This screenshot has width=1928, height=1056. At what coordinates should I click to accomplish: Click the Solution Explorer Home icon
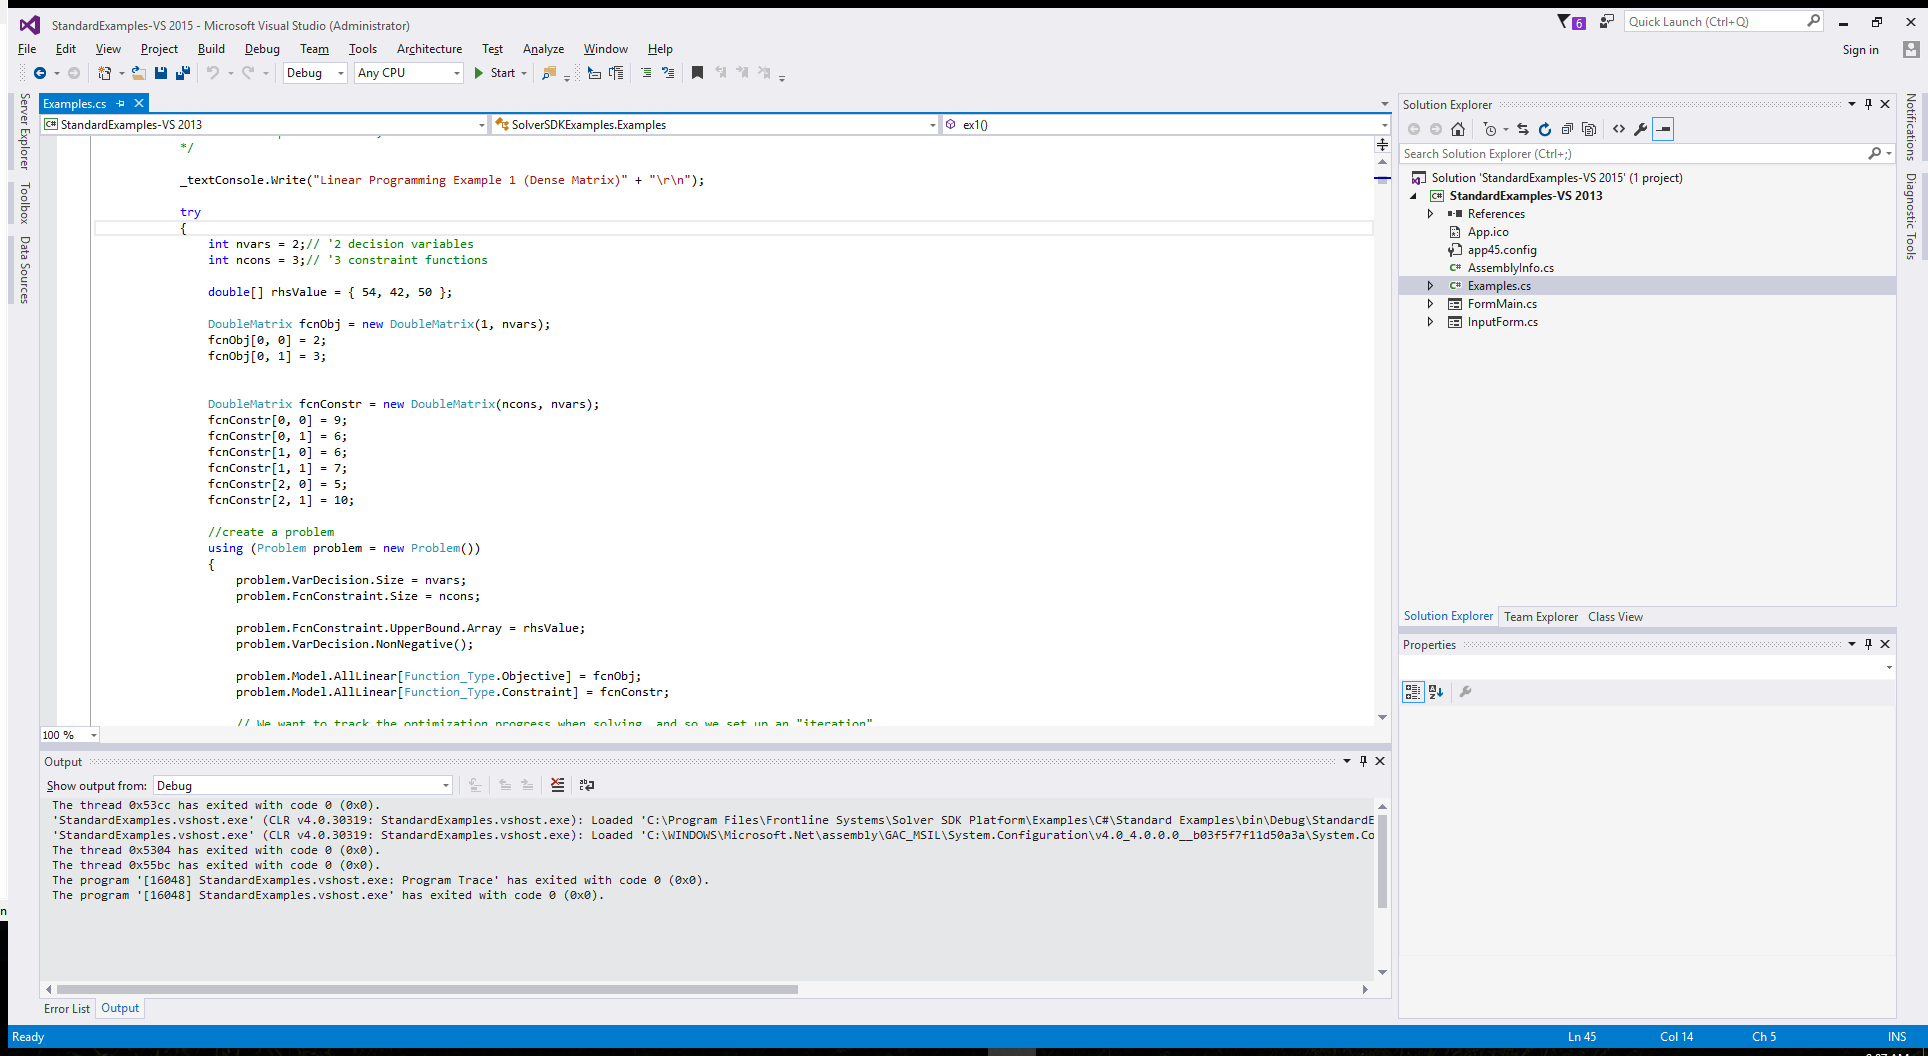1458,129
